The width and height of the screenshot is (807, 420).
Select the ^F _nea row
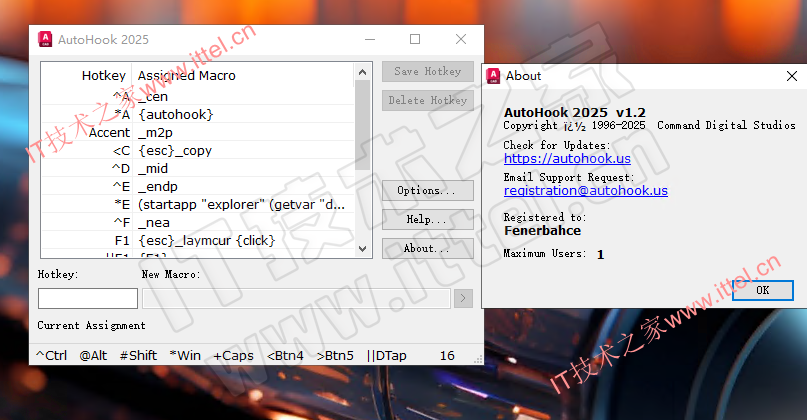point(198,222)
